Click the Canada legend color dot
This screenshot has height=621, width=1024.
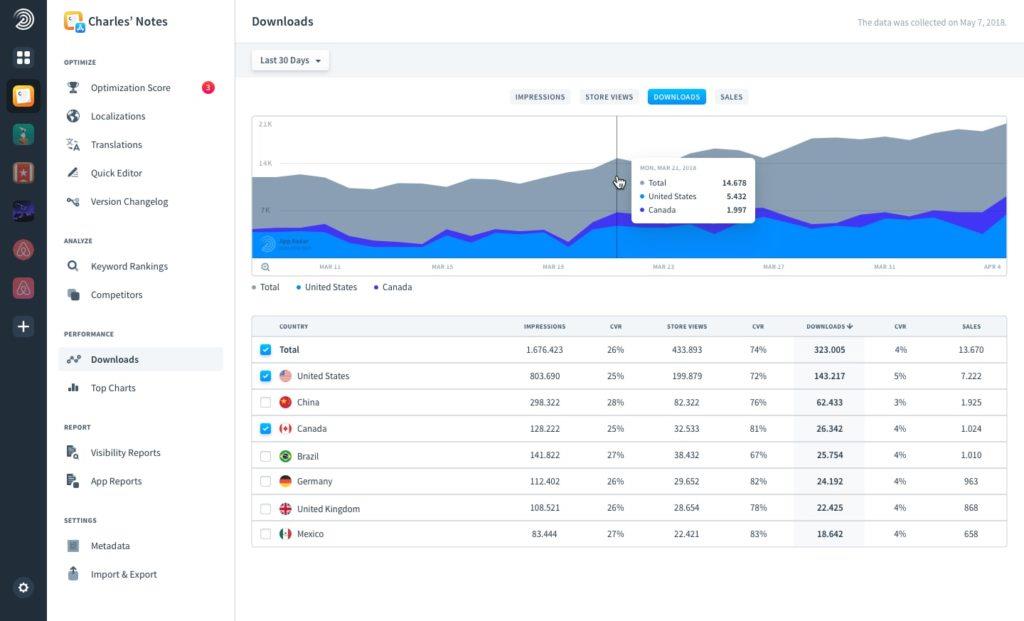click(376, 287)
